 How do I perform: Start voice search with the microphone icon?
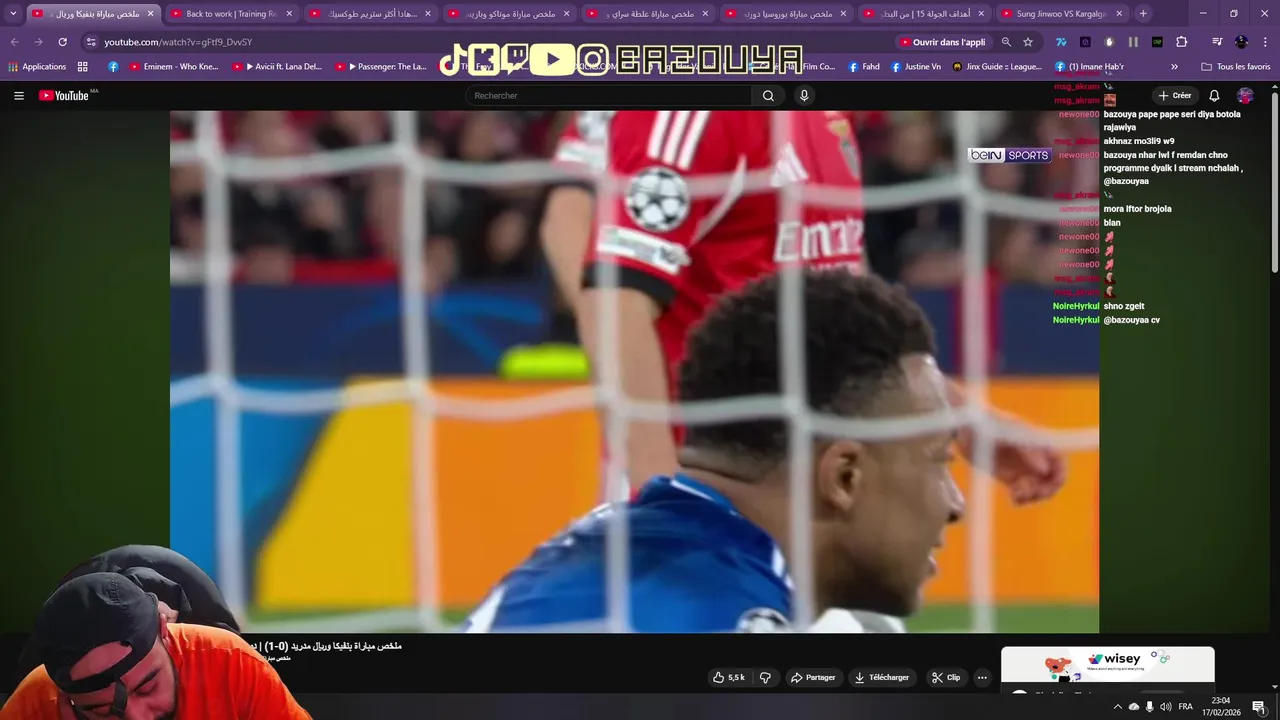point(804,96)
